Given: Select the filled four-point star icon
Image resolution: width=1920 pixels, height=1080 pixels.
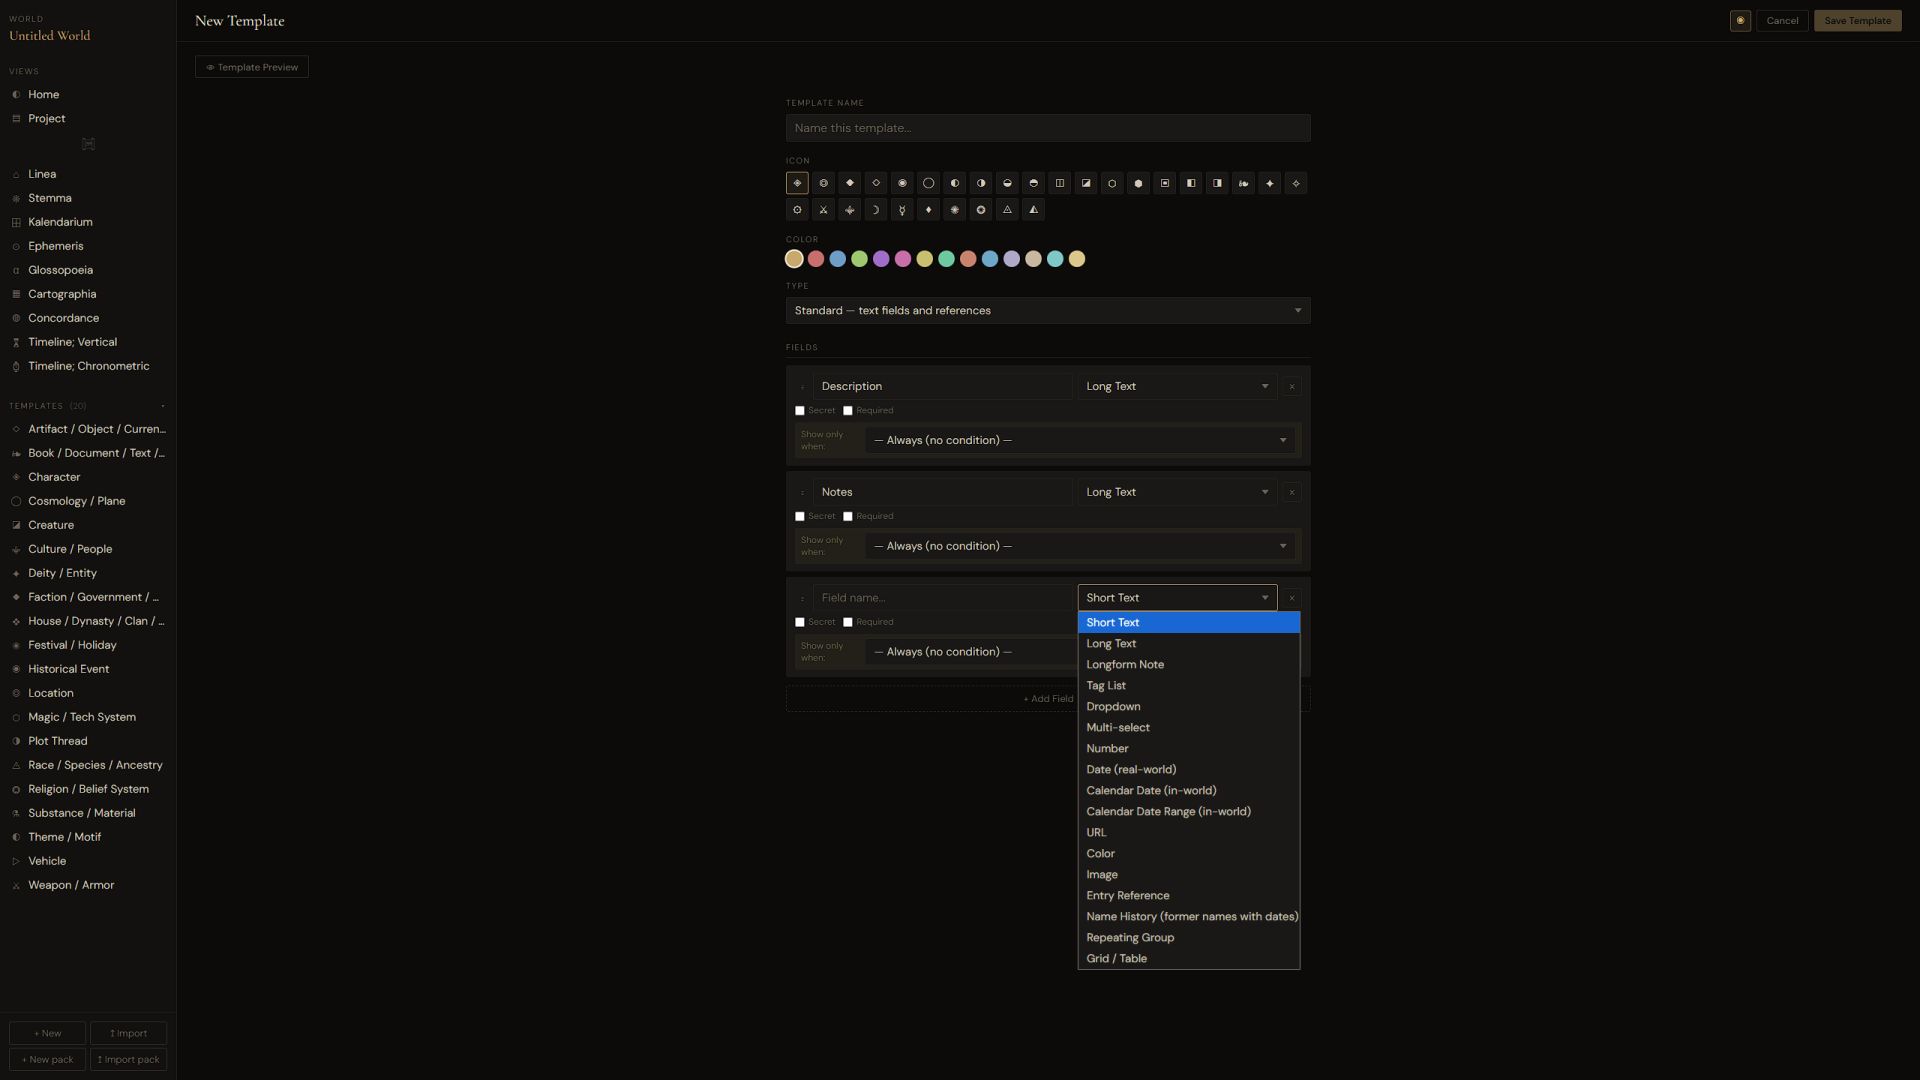Looking at the screenshot, I should (1270, 183).
